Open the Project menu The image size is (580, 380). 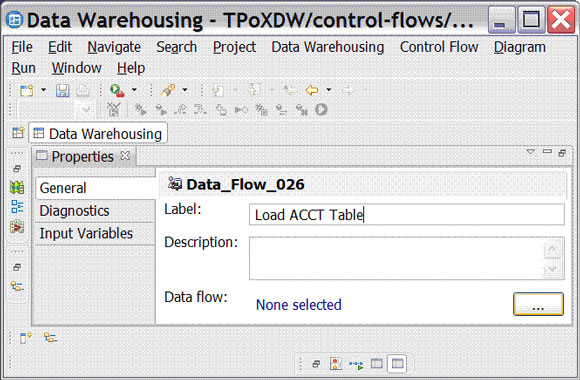(234, 47)
